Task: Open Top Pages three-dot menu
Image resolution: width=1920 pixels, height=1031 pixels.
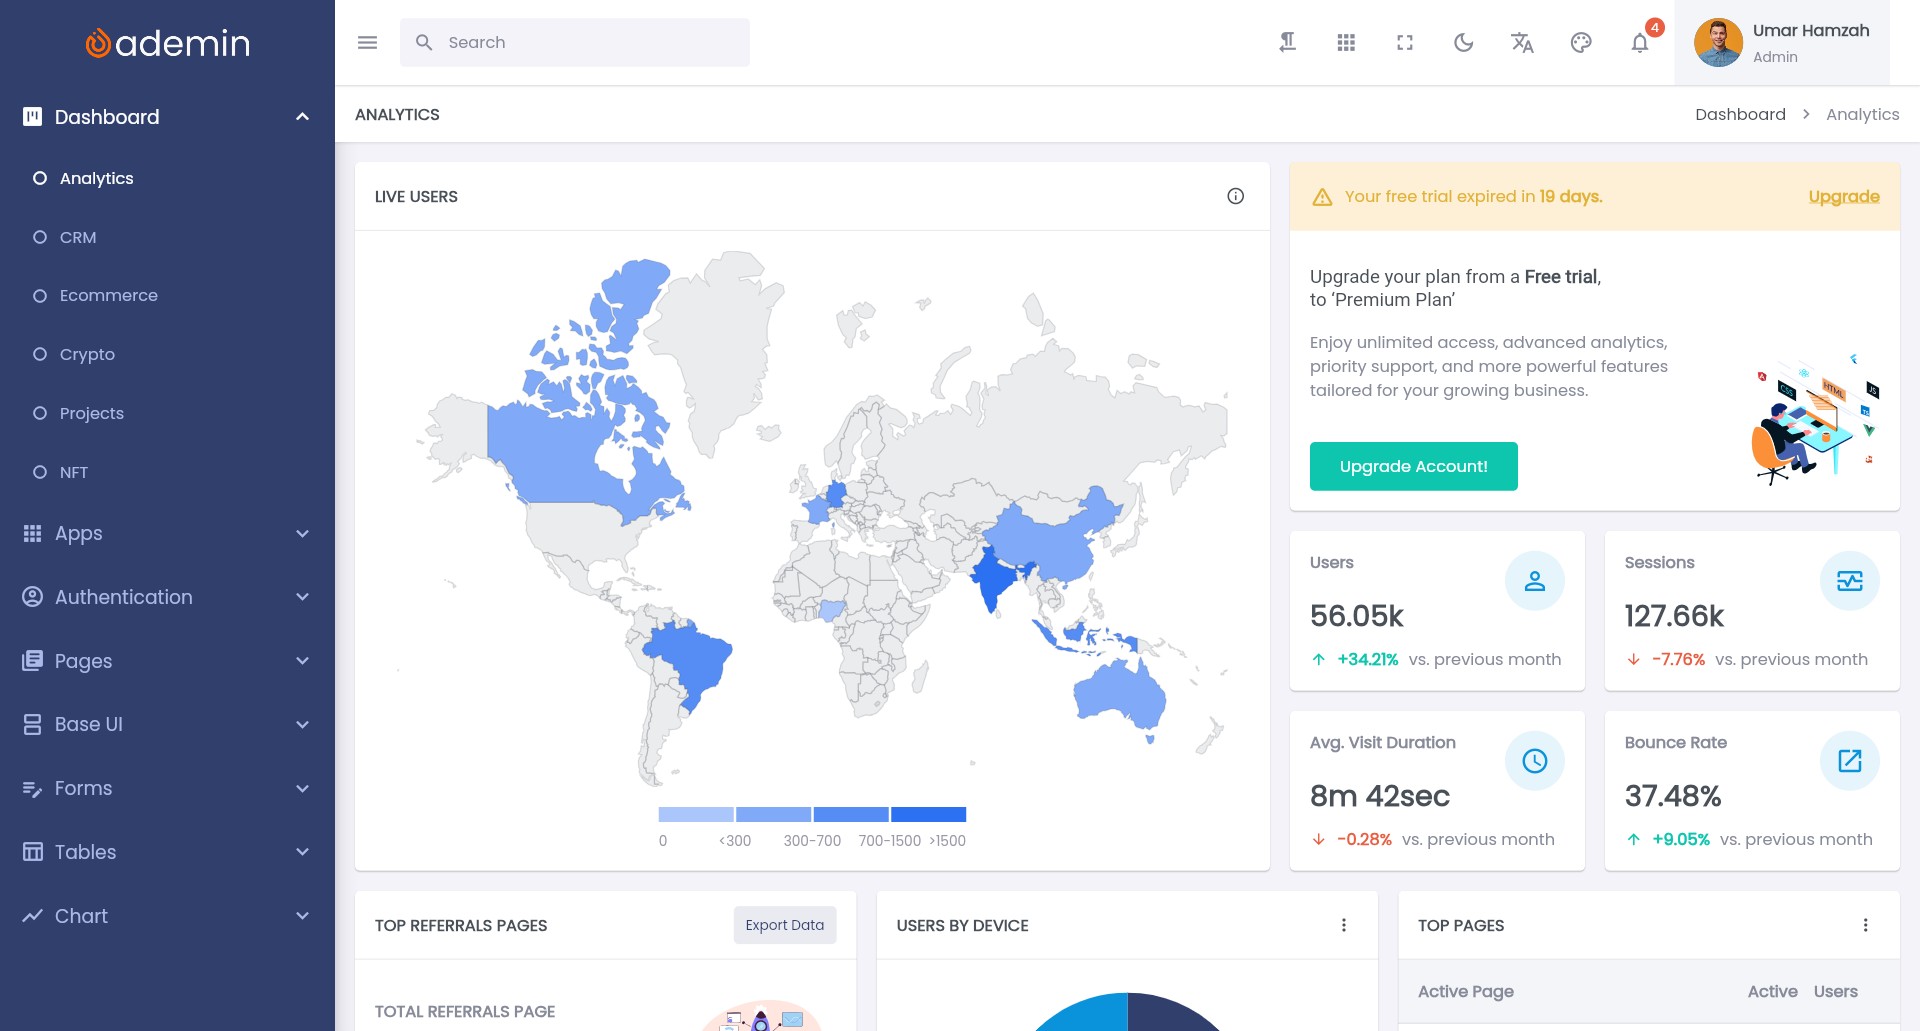Action: 1865,926
